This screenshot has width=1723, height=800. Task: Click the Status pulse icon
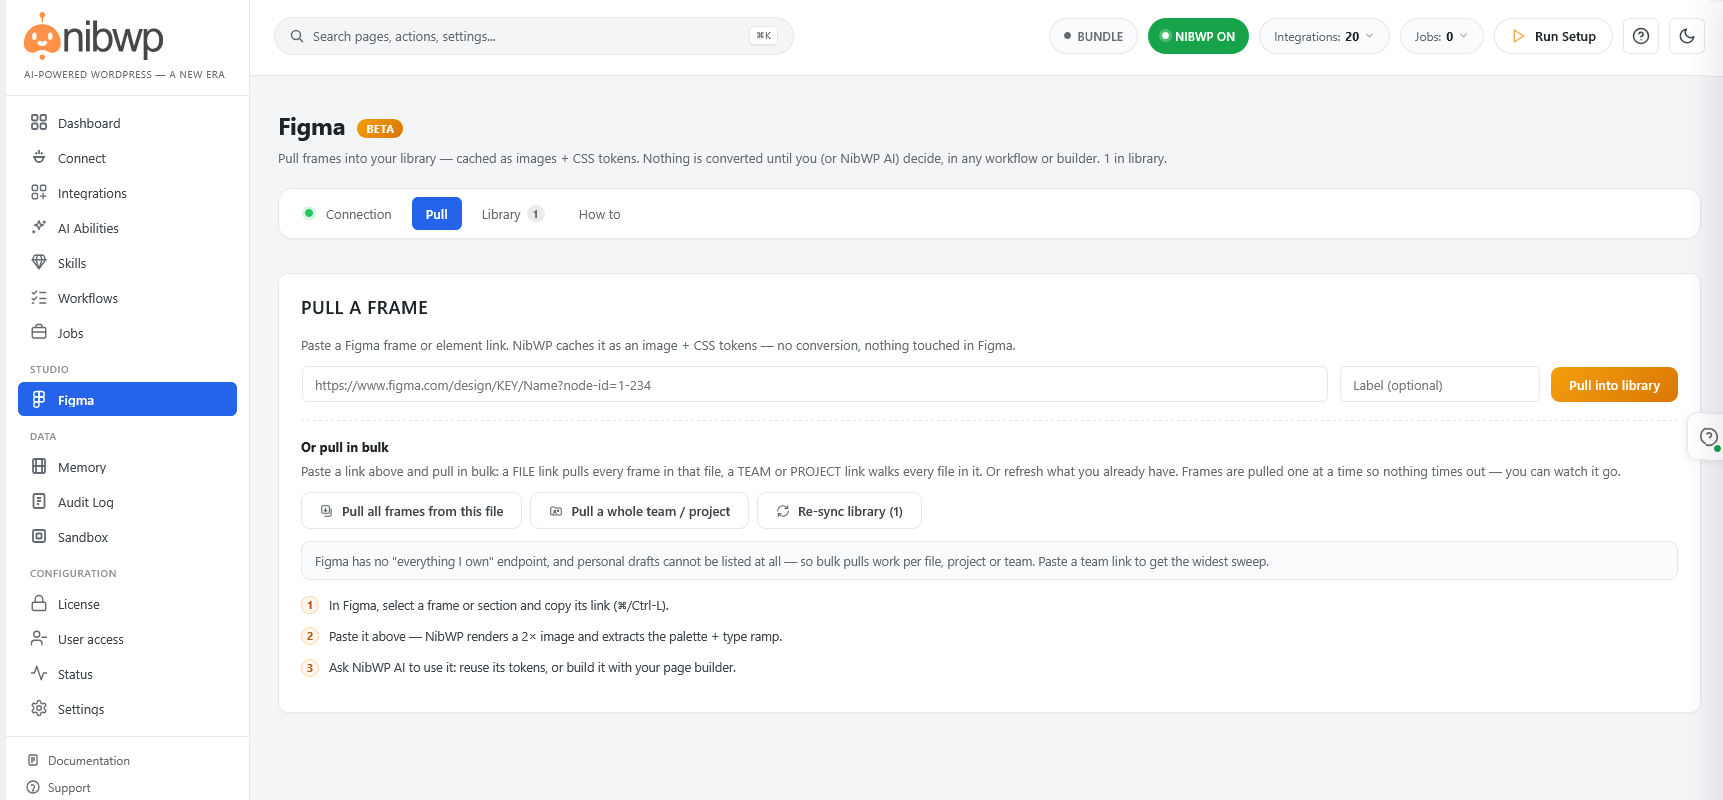(39, 673)
